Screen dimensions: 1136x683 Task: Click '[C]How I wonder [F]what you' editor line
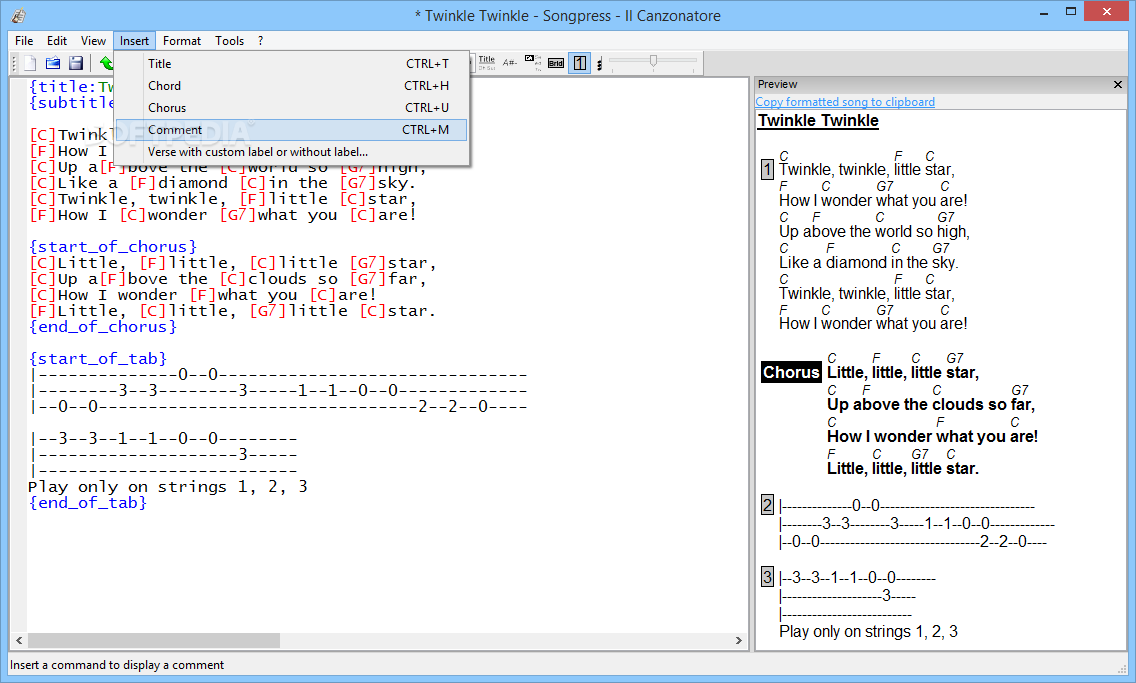point(203,295)
